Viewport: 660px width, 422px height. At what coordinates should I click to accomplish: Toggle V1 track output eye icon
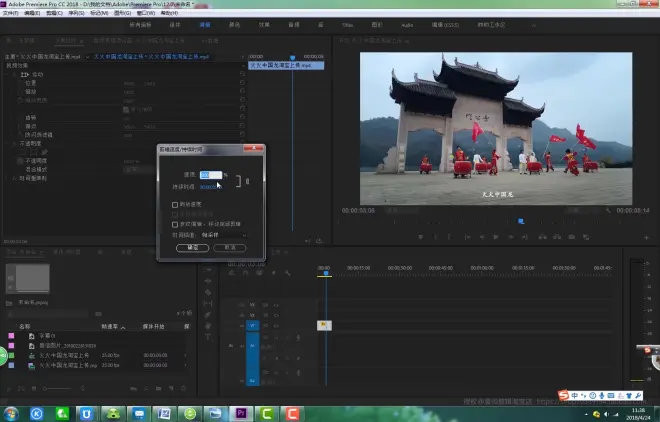[x=276, y=326]
